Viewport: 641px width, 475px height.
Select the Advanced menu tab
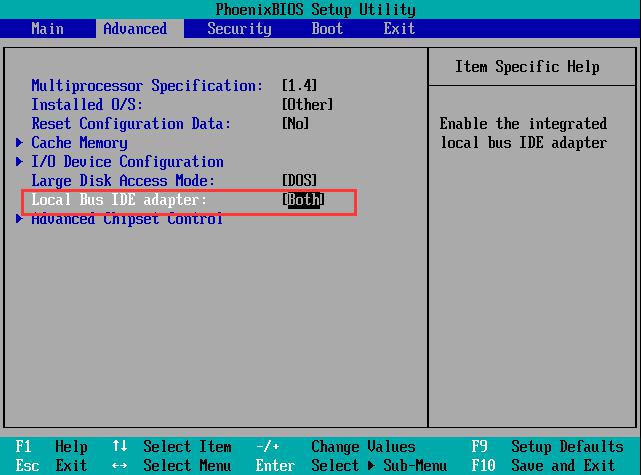coord(135,29)
